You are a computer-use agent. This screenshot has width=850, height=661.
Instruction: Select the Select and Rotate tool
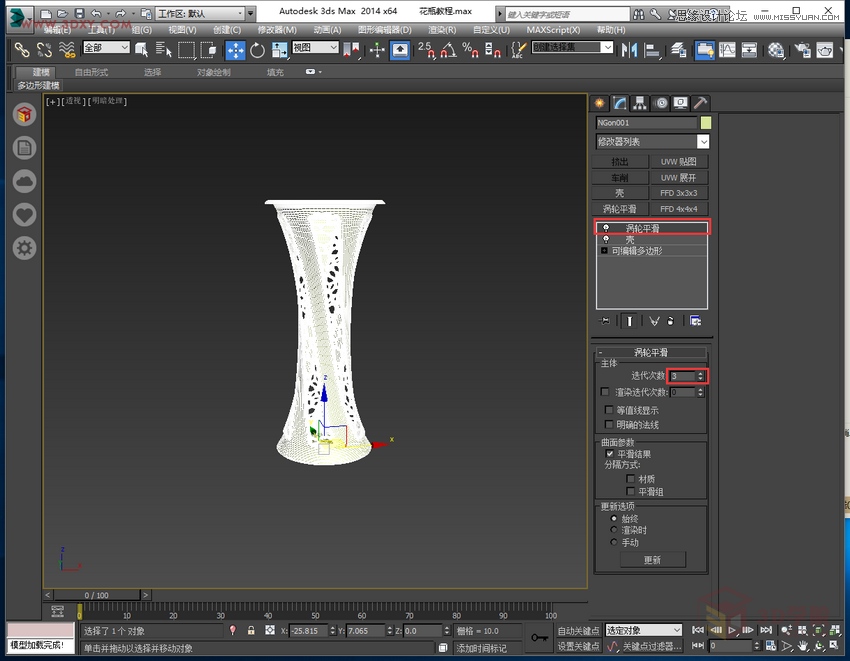[x=258, y=49]
